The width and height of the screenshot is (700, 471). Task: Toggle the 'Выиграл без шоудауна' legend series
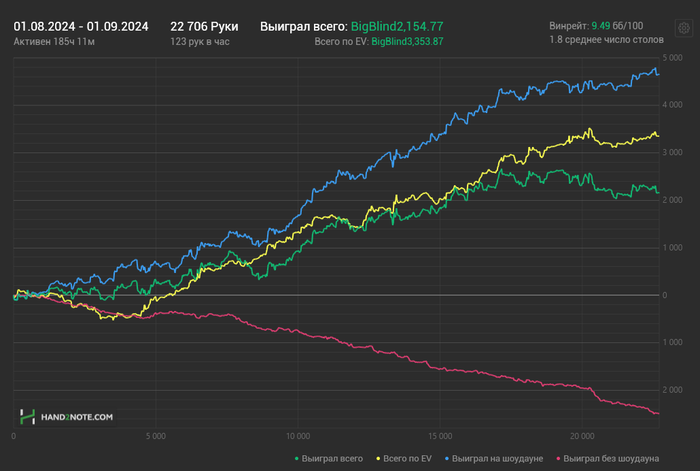point(608,458)
